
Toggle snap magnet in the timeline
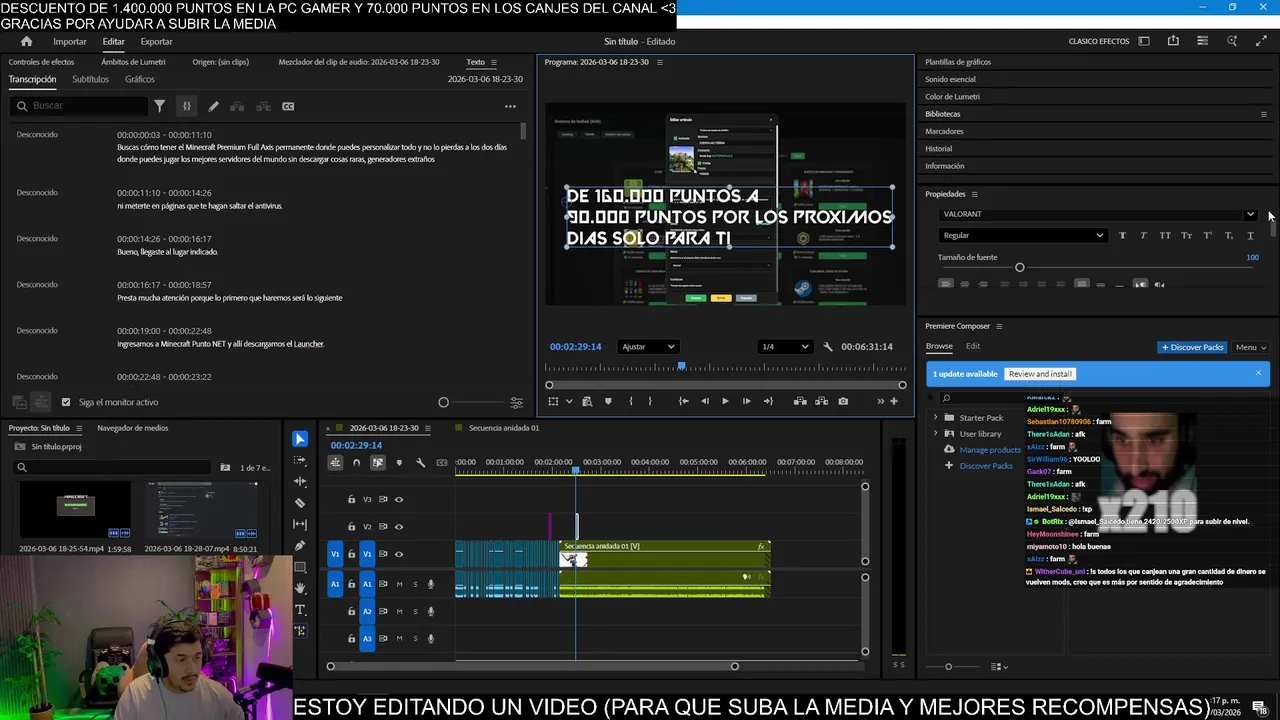click(x=356, y=462)
